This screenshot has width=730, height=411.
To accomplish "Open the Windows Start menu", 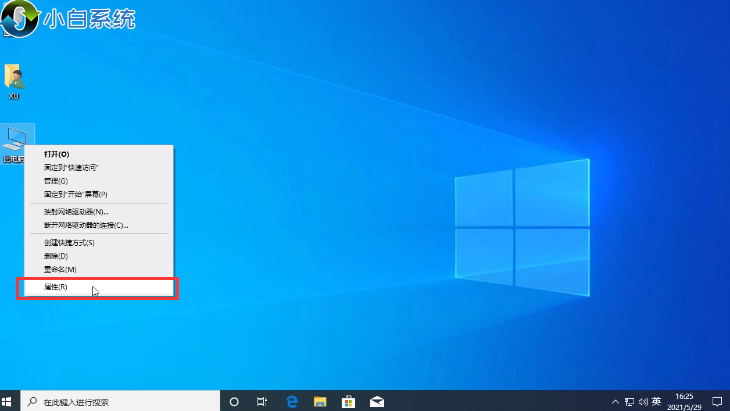I will [x=7, y=401].
